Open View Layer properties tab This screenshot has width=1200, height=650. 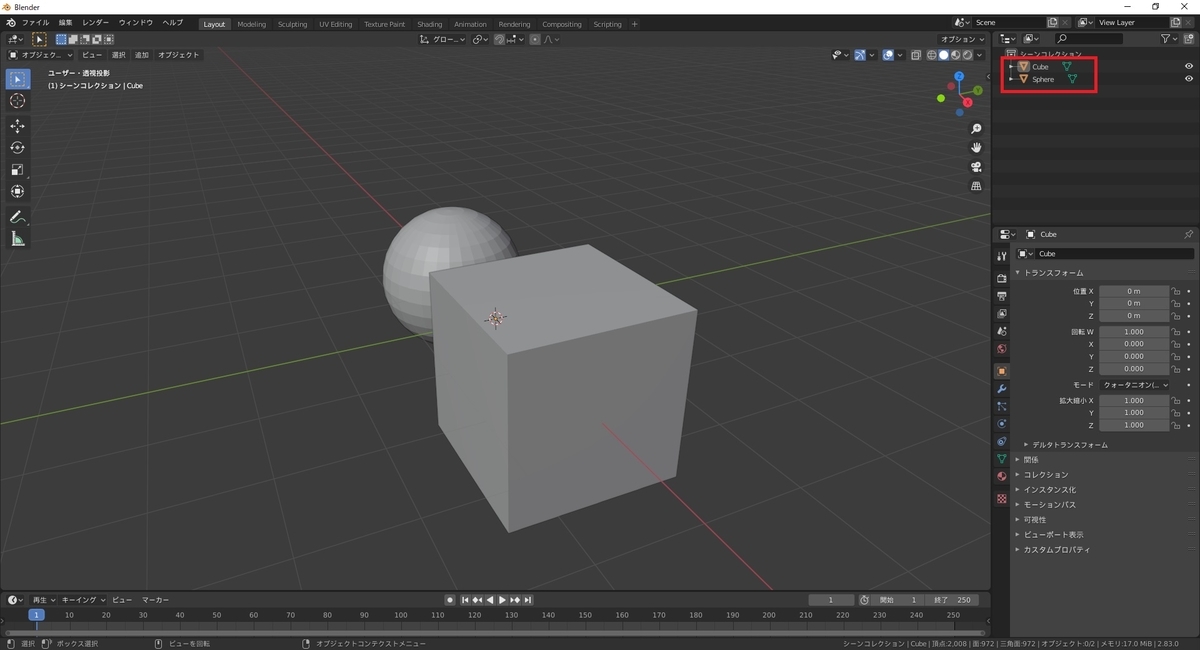point(1002,314)
